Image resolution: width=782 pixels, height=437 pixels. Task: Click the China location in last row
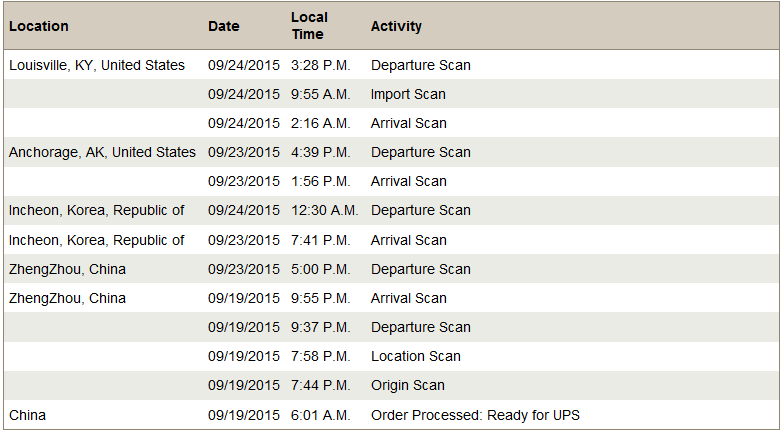(x=27, y=414)
